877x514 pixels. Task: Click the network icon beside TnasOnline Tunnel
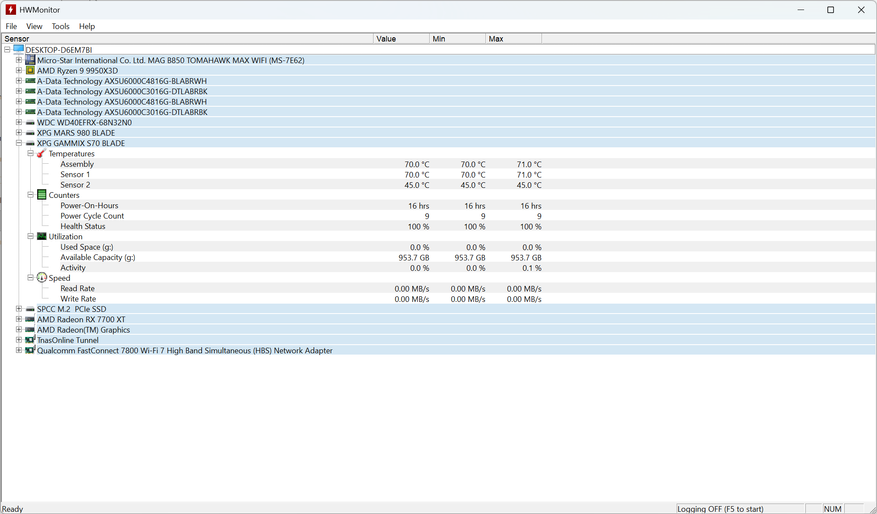30,339
